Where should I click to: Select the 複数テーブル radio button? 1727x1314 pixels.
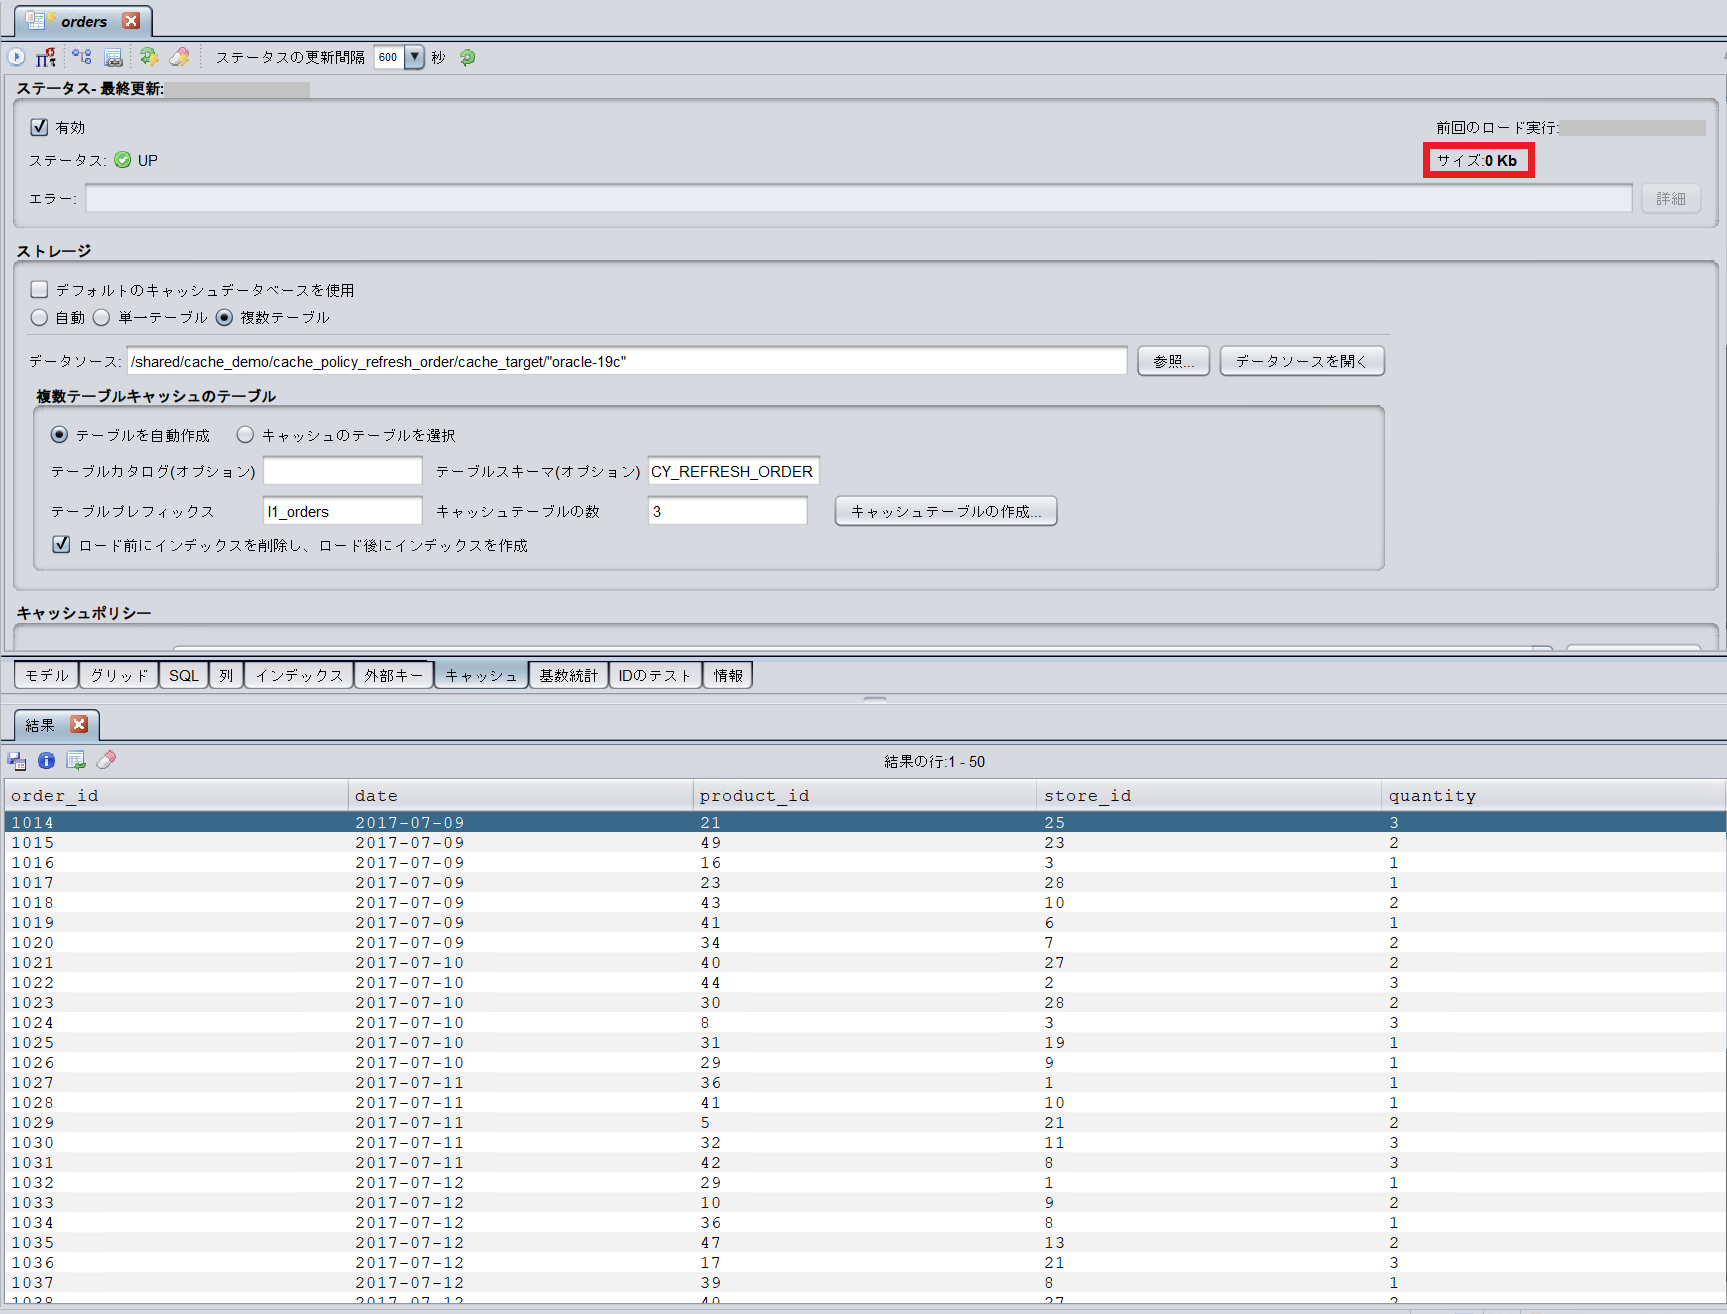pos(224,317)
